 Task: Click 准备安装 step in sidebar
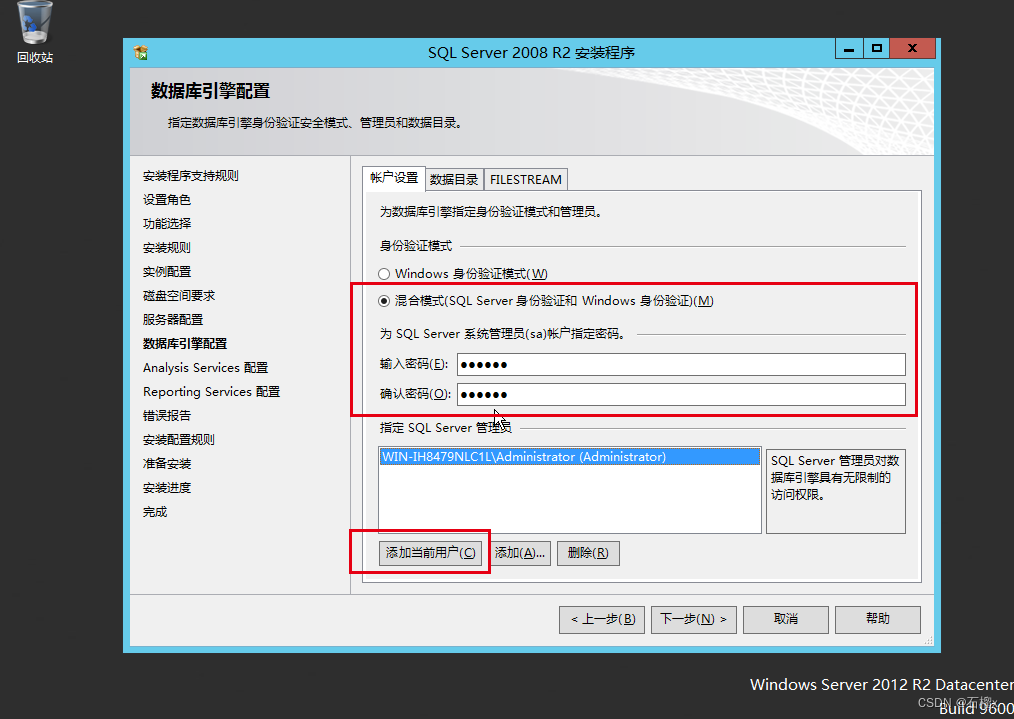click(x=167, y=464)
